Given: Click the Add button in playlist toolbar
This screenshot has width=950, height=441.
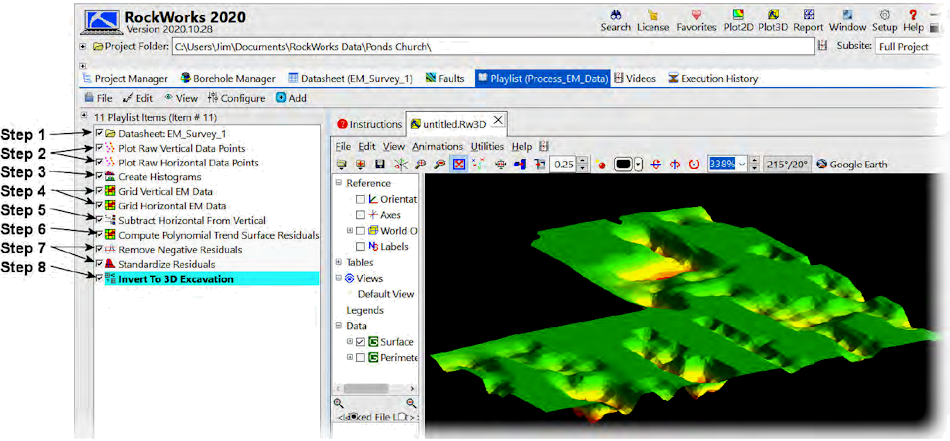Looking at the screenshot, I should click(291, 98).
